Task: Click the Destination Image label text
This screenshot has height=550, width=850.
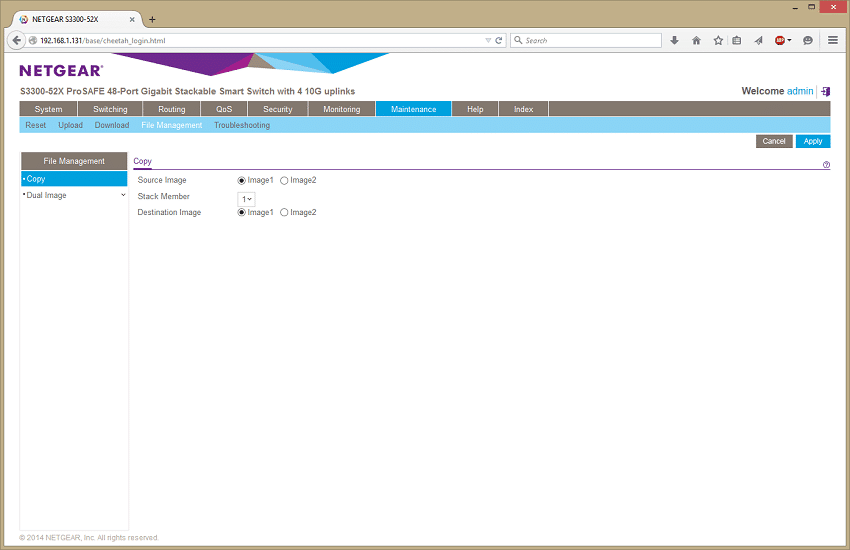Action: point(169,212)
